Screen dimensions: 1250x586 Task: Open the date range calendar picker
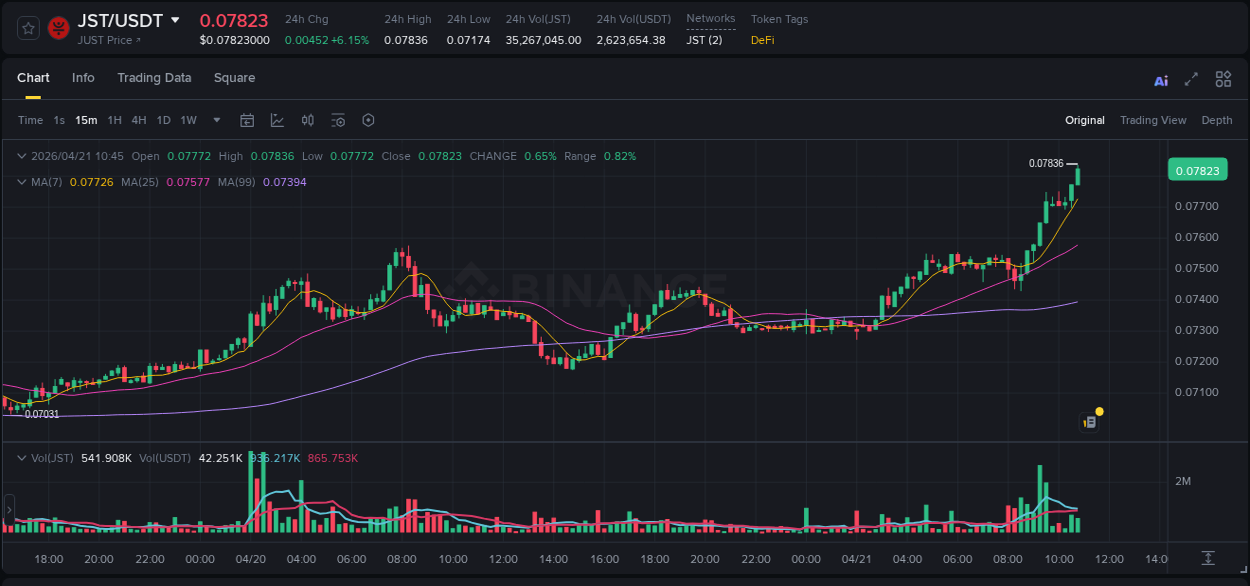(247, 120)
